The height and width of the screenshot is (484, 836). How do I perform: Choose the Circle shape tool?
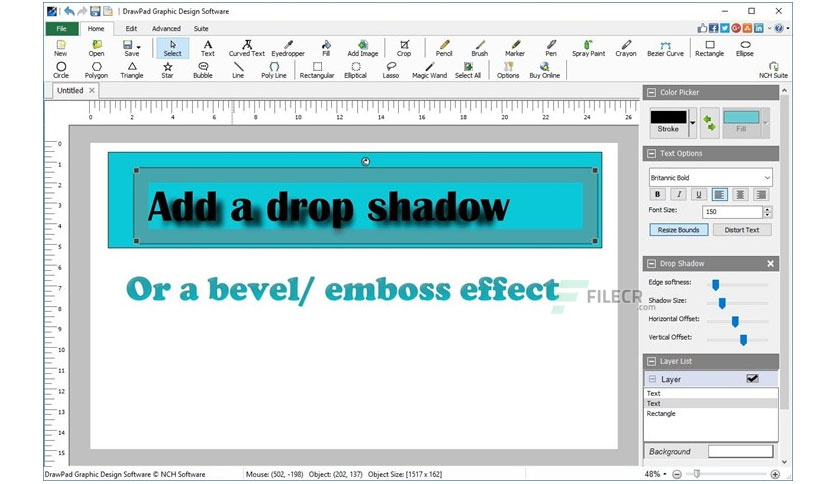[x=61, y=70]
